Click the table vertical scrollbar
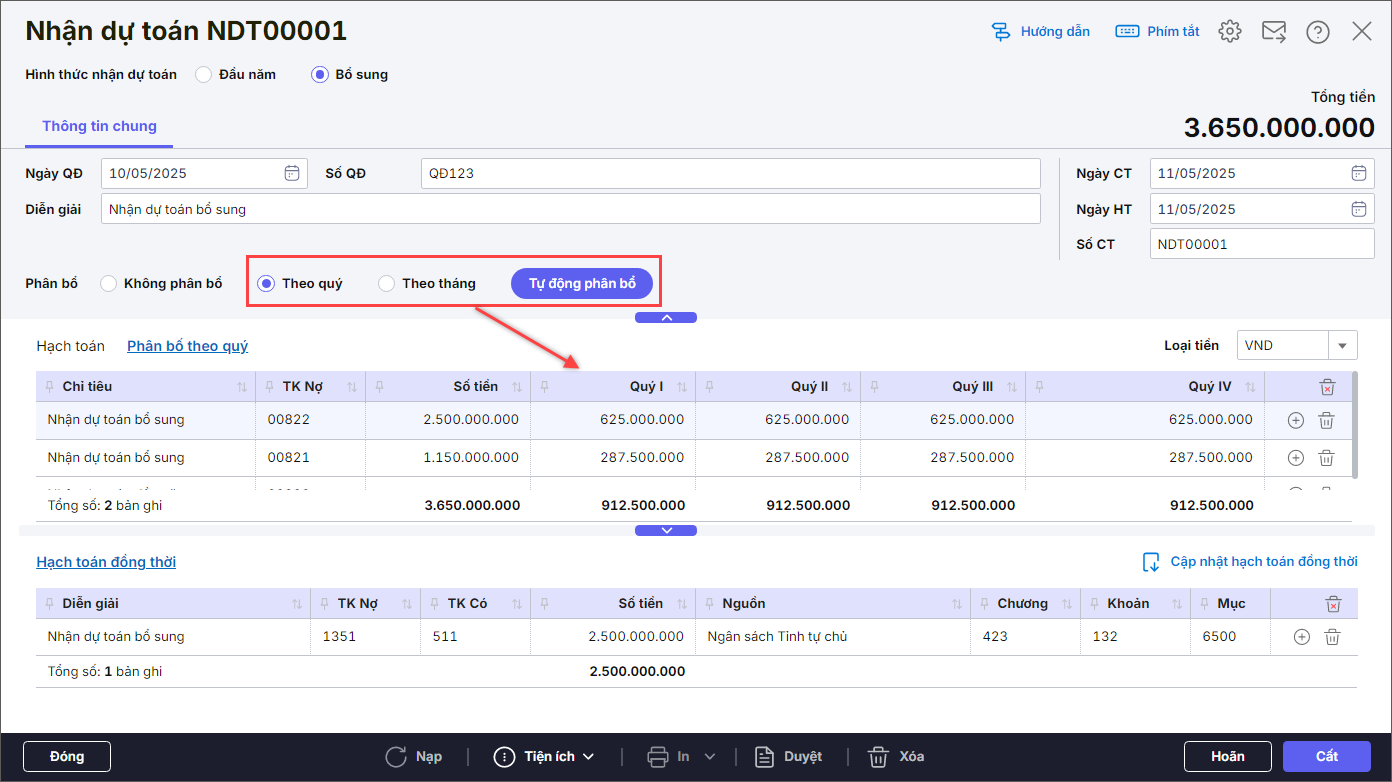 click(1354, 425)
